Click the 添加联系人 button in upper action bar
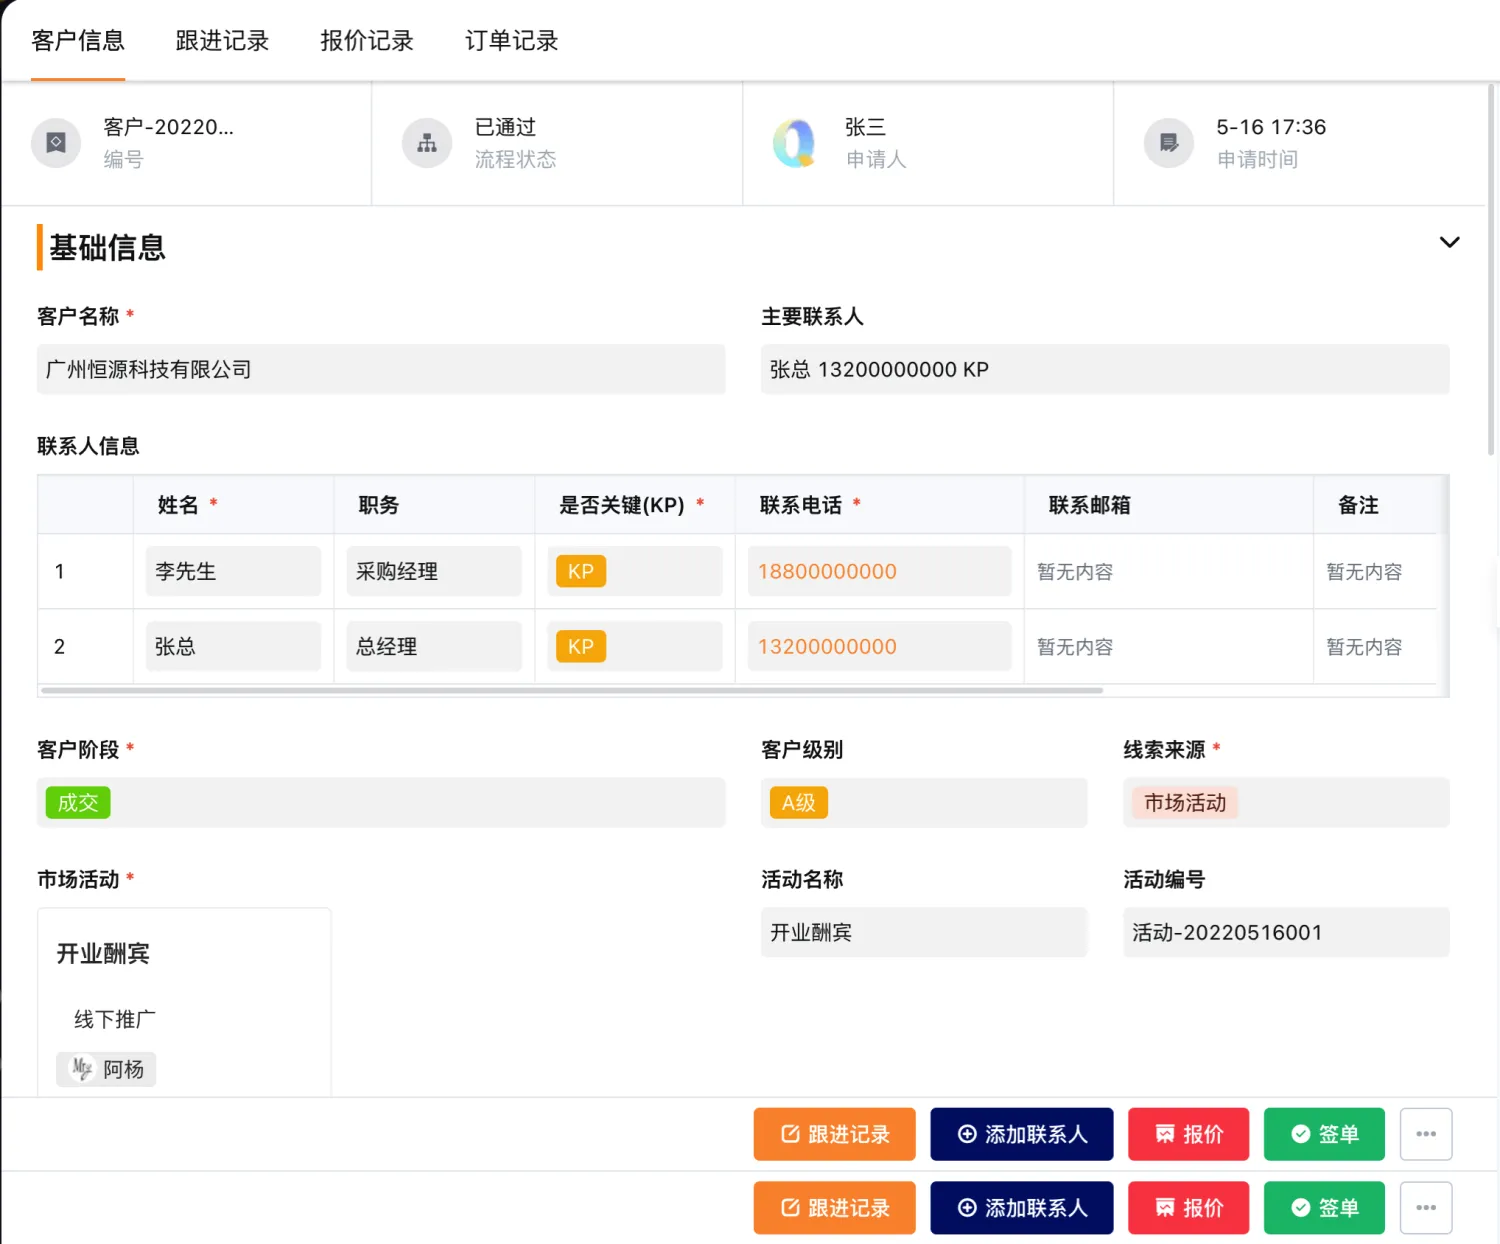This screenshot has height=1244, width=1500. click(1021, 1134)
